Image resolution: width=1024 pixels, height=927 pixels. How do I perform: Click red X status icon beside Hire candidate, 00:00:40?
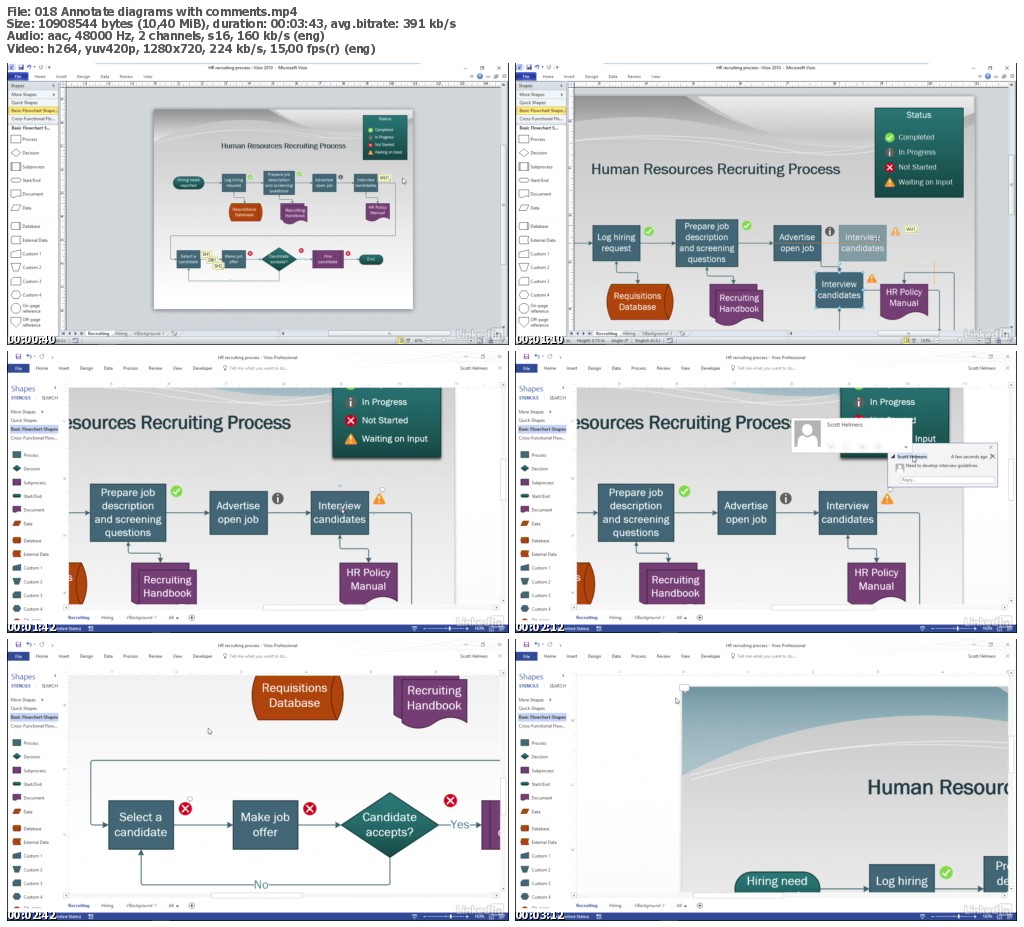point(348,253)
